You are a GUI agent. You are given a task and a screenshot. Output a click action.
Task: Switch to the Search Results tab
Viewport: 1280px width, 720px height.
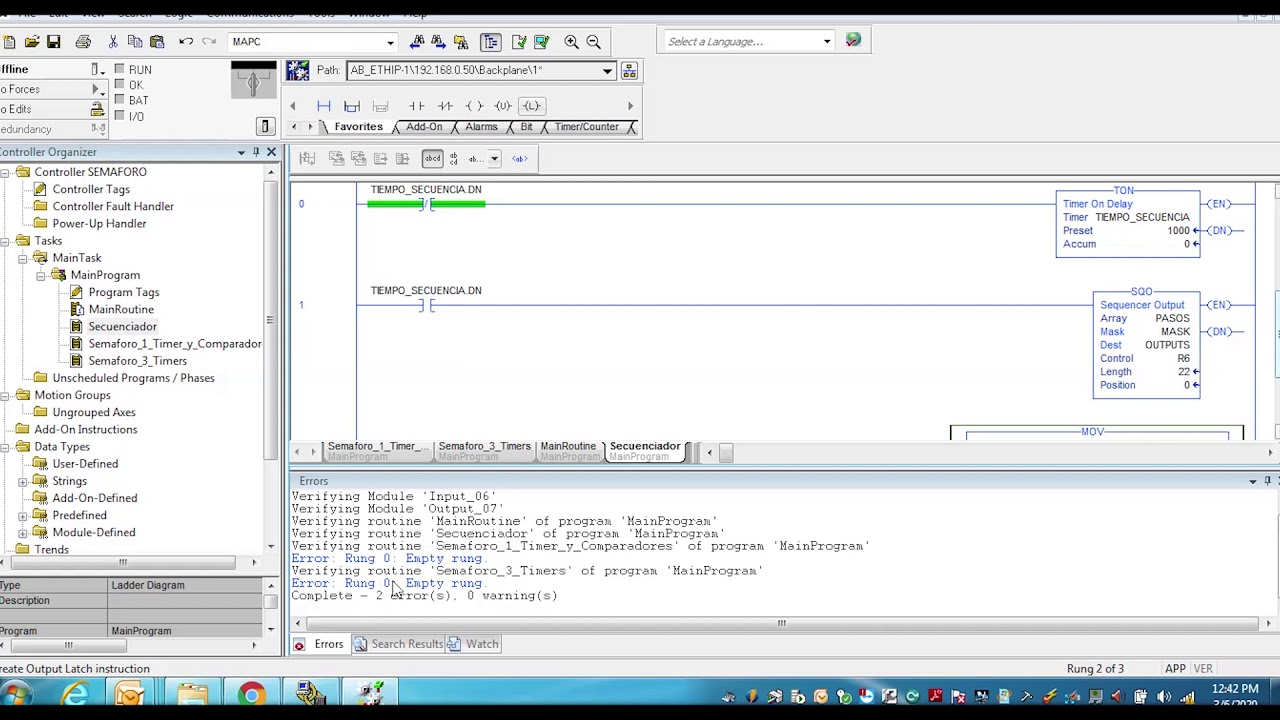398,644
